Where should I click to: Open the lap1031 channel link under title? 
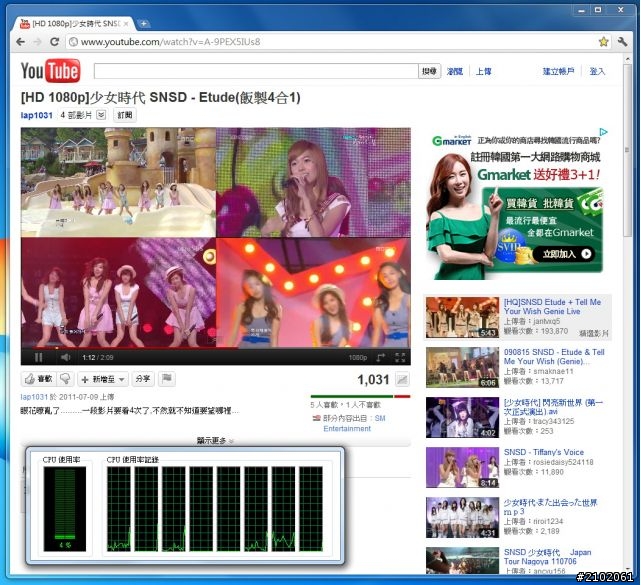click(x=36, y=115)
